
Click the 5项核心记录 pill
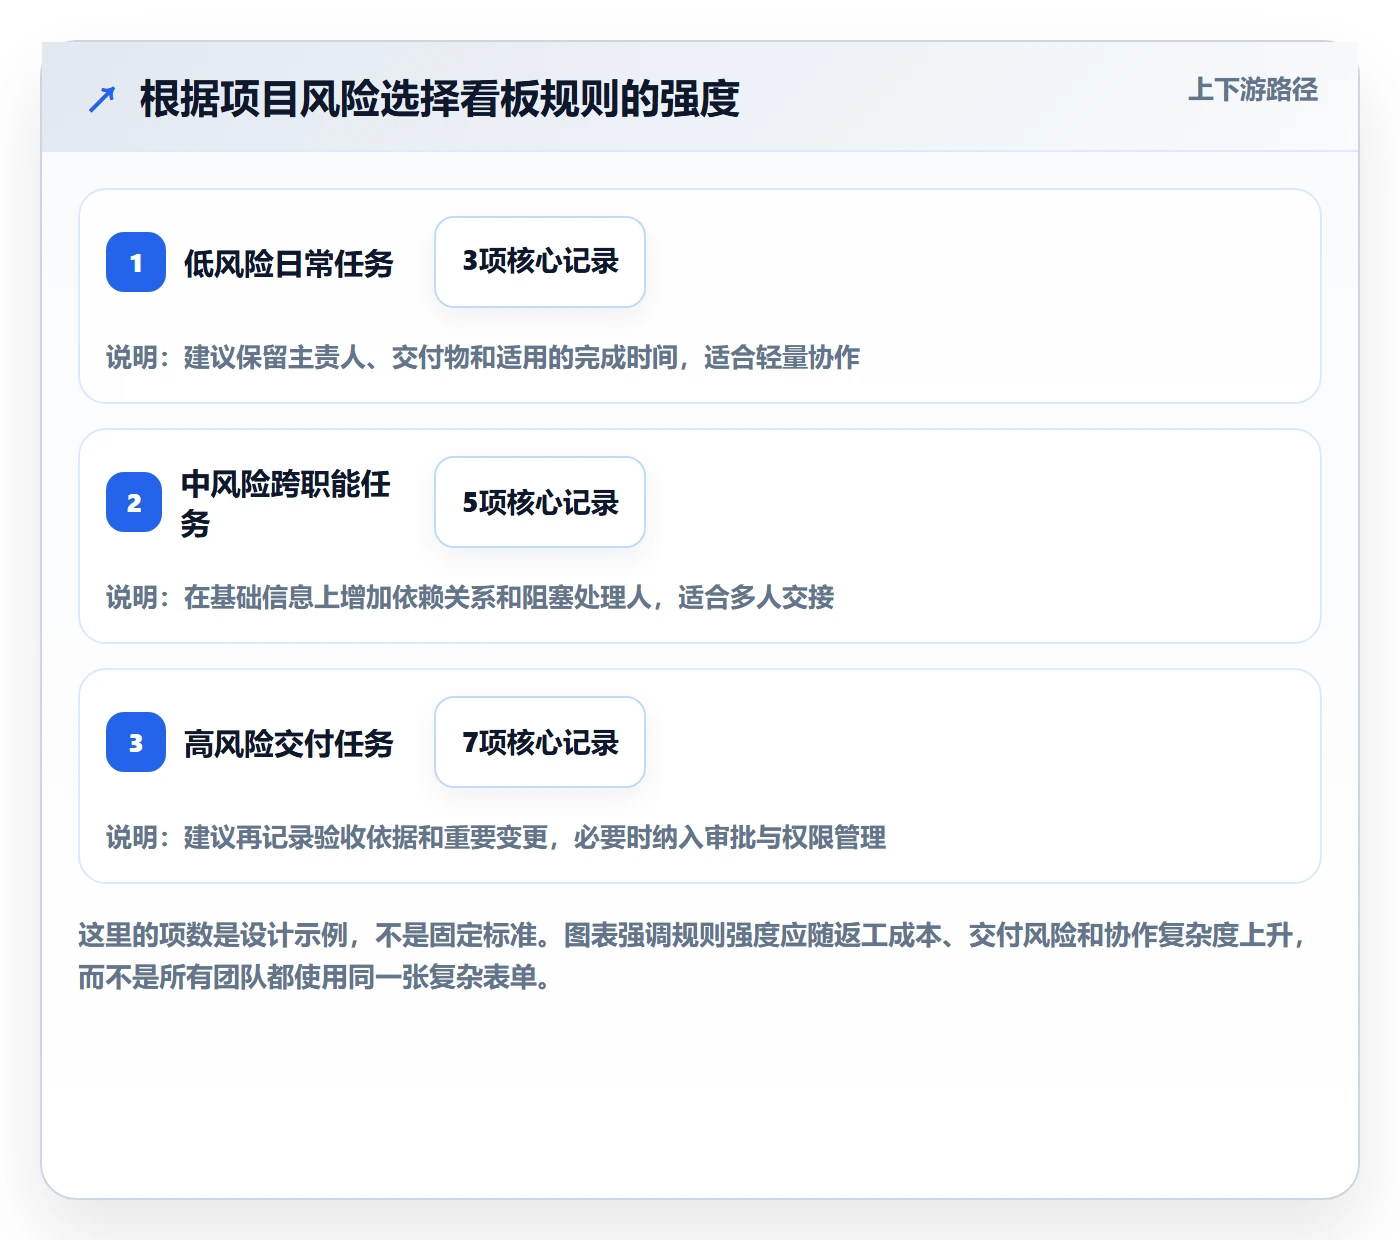pos(540,502)
